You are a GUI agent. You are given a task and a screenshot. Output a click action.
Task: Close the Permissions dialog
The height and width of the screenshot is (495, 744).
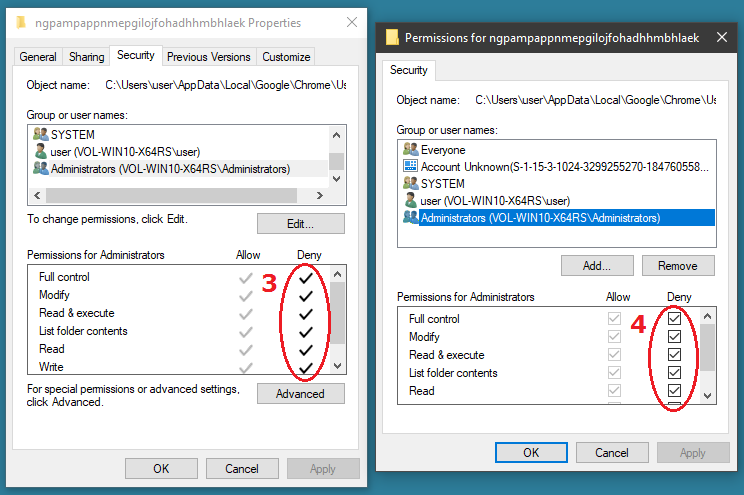click(722, 37)
